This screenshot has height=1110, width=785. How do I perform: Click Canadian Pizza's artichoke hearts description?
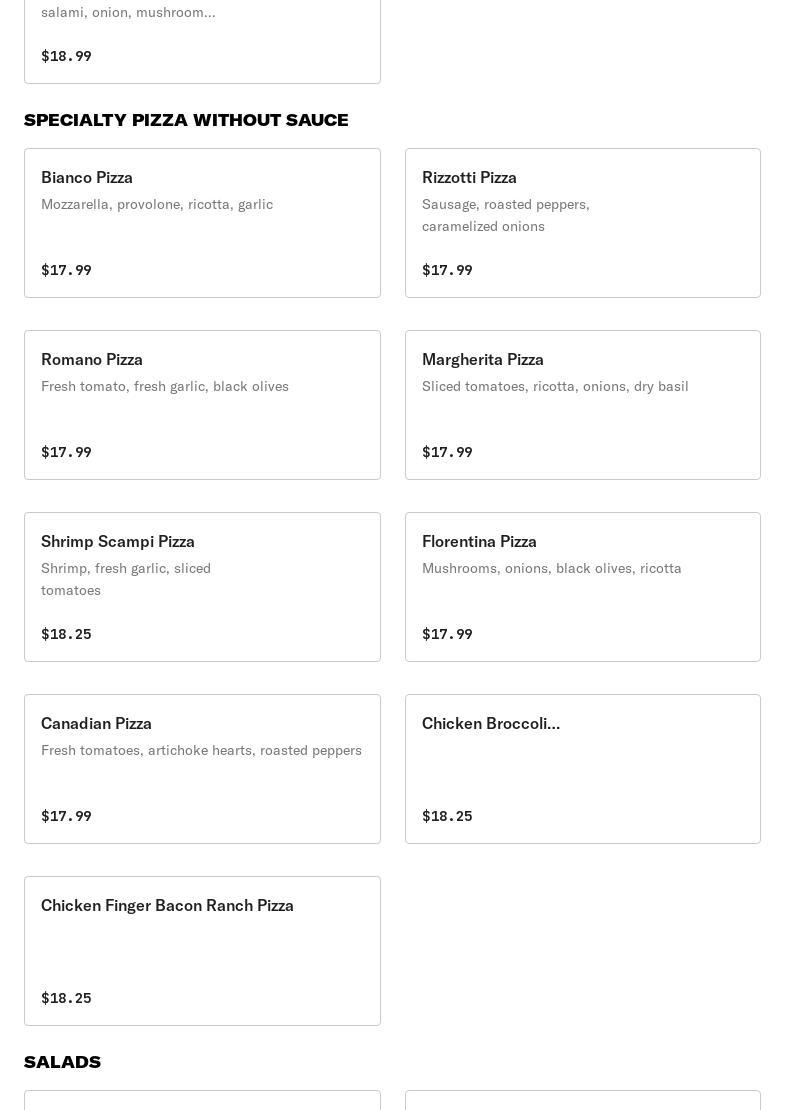click(201, 750)
